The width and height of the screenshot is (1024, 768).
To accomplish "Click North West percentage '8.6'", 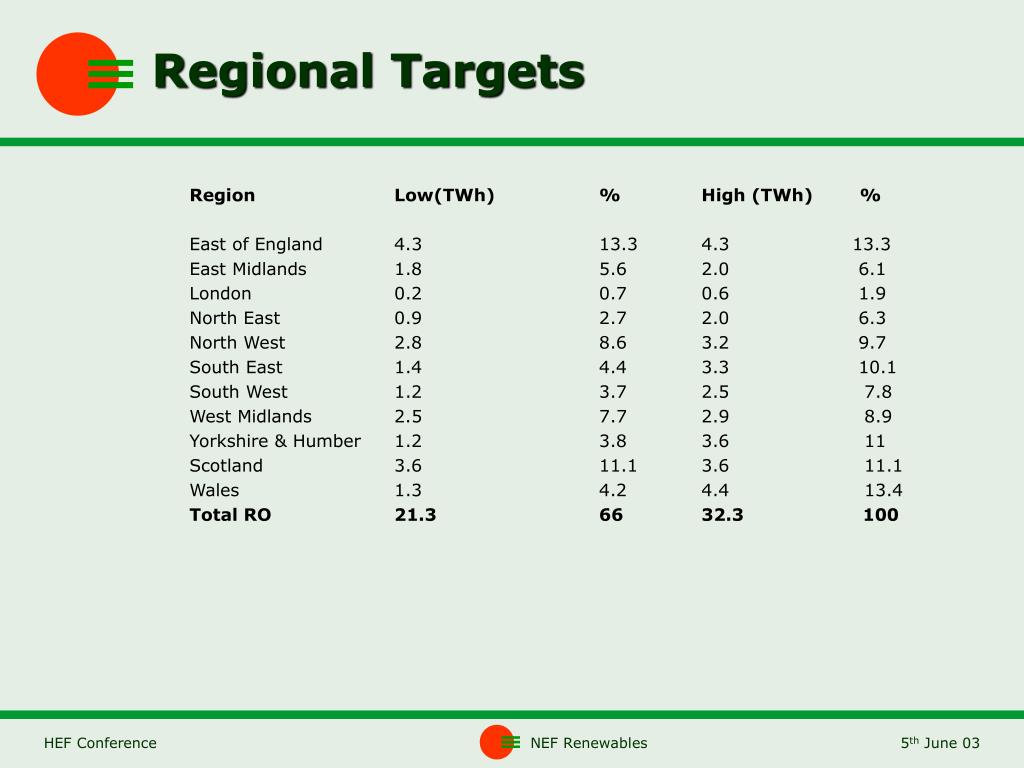I will [613, 343].
